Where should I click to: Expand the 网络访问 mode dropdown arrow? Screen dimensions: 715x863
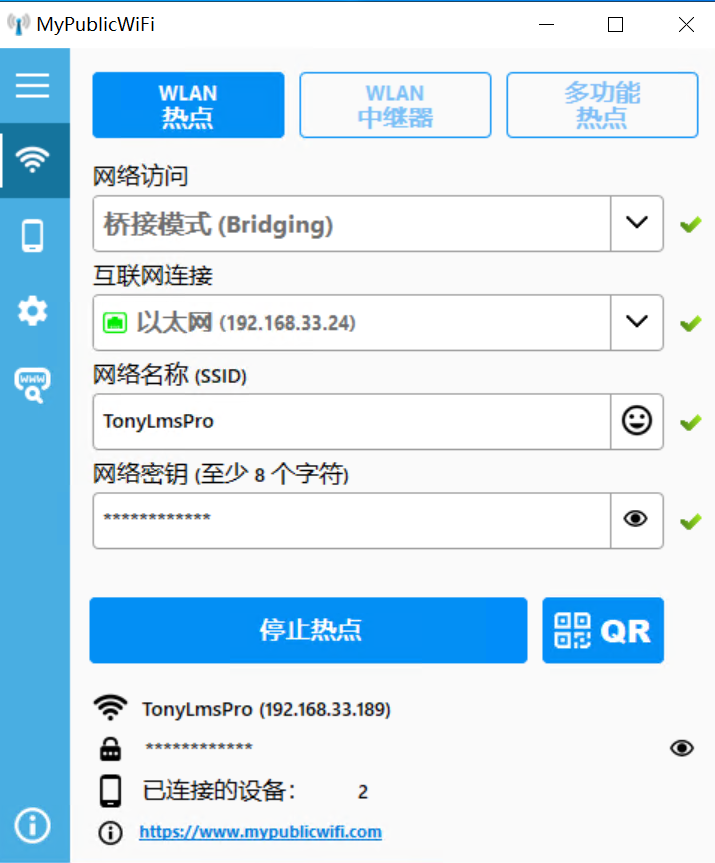[637, 223]
